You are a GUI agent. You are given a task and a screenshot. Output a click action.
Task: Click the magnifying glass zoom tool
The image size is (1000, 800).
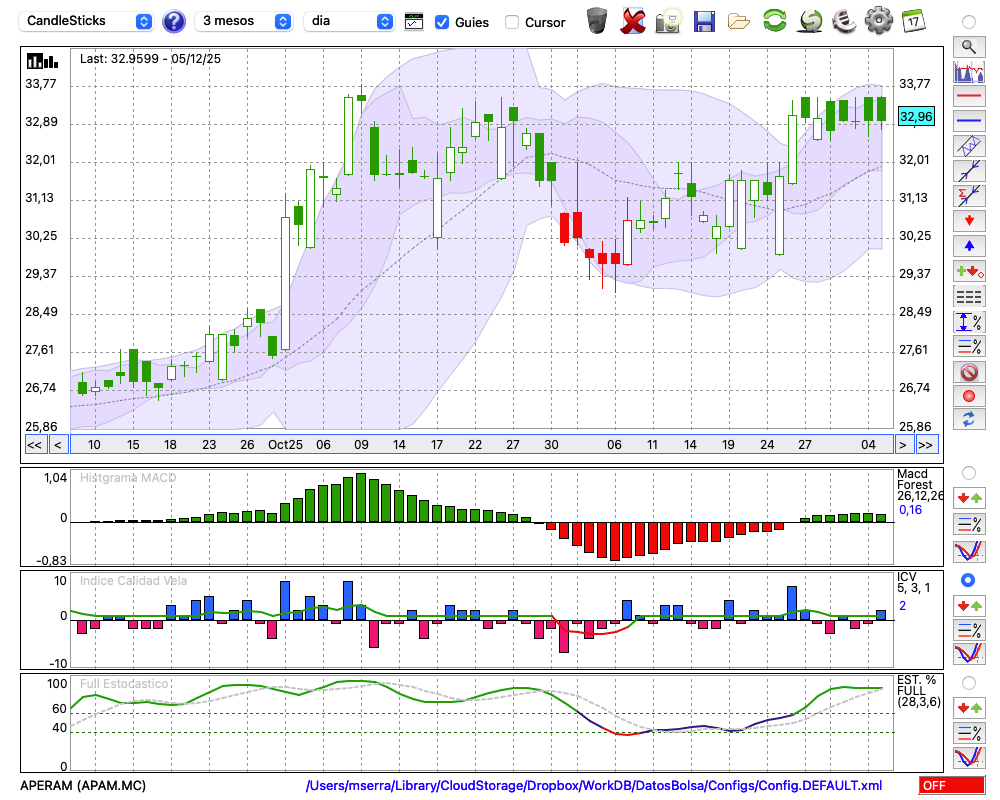point(968,46)
